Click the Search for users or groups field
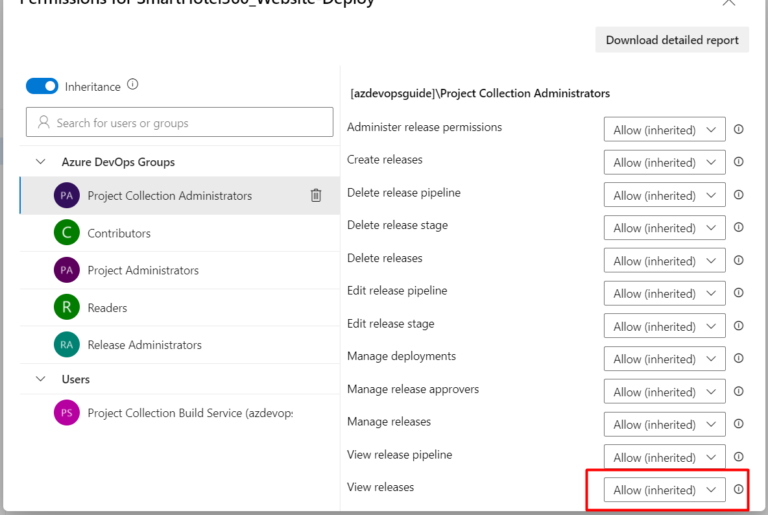768x515 pixels. [x=180, y=123]
